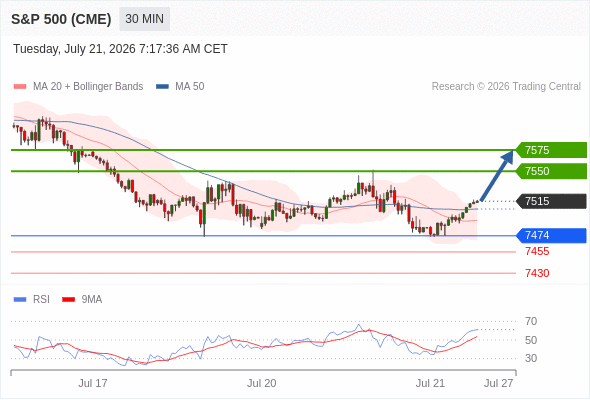Click the S&P 500 (CME) title
This screenshot has width=590, height=400.
pos(61,19)
